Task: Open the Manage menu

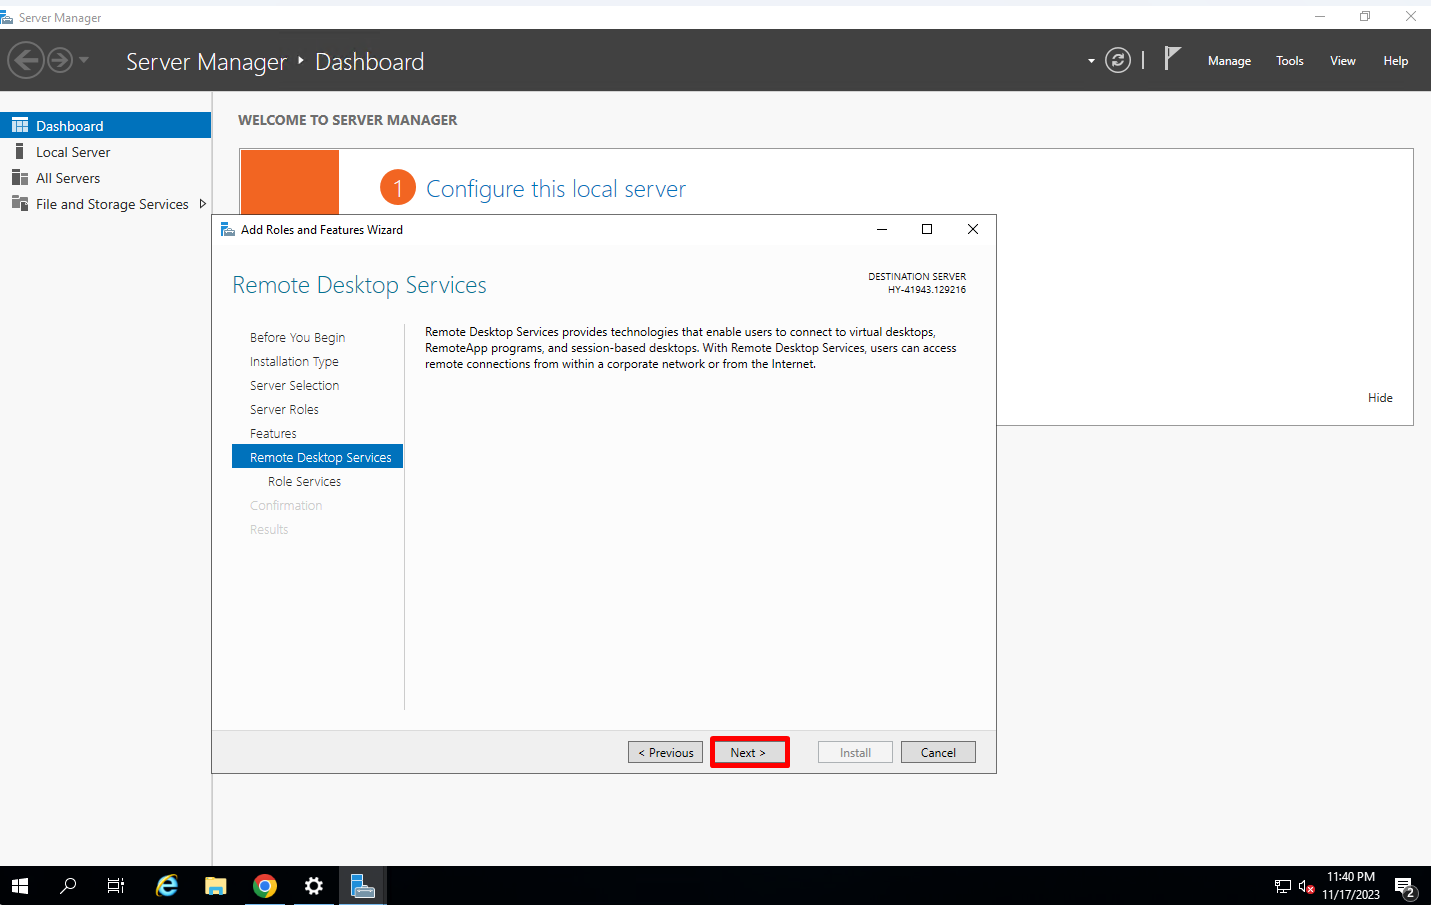Action: 1229,60
